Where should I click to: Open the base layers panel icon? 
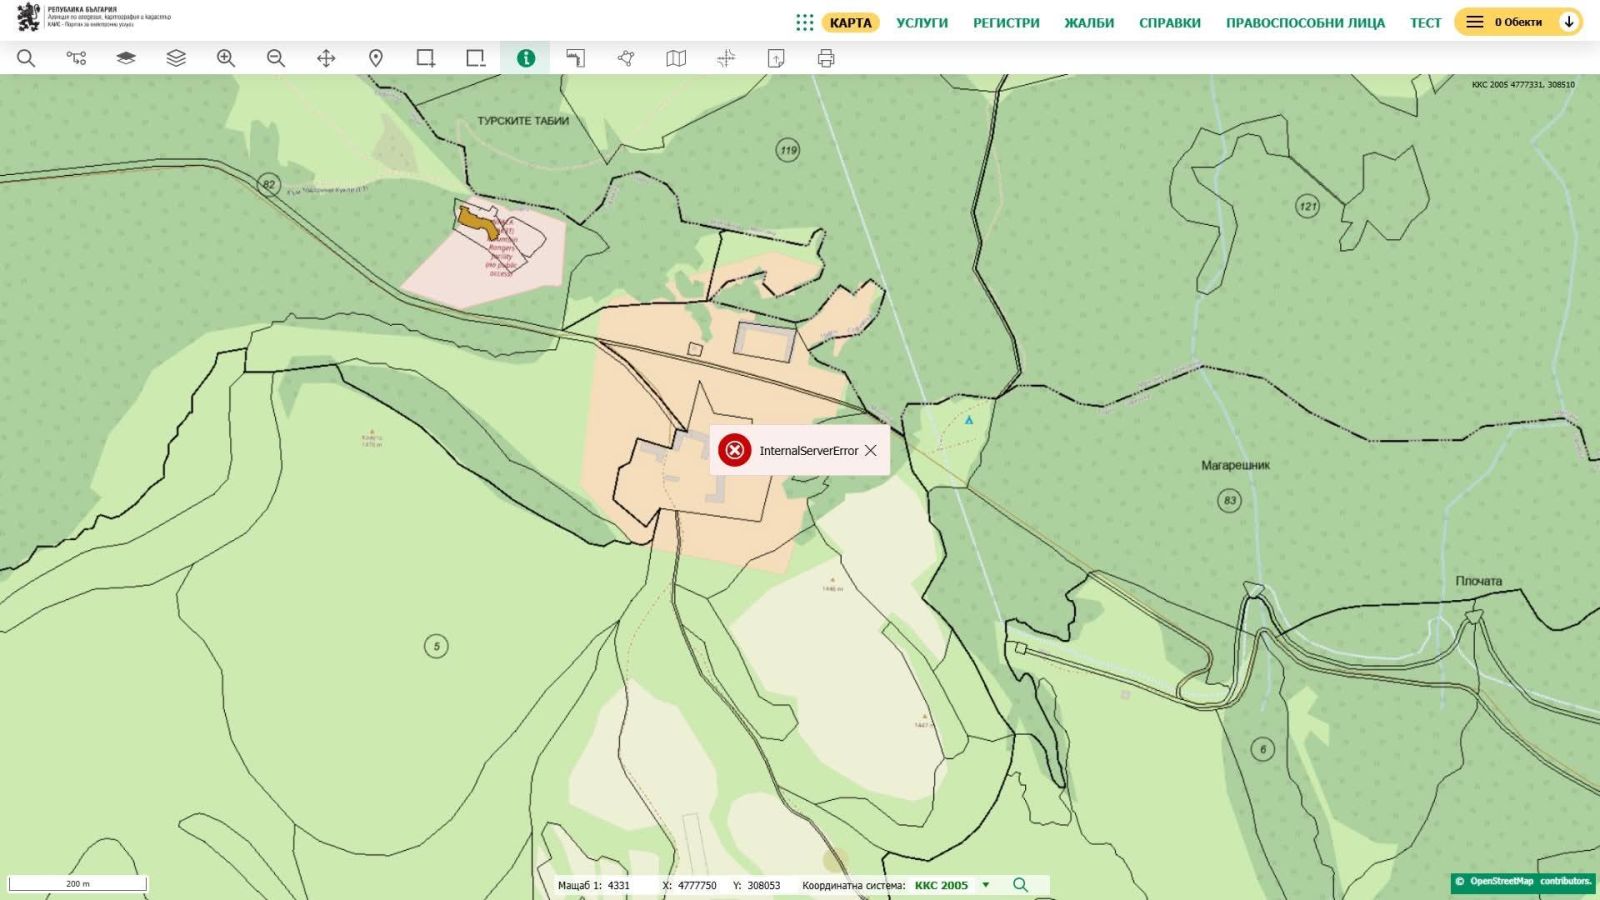126,58
